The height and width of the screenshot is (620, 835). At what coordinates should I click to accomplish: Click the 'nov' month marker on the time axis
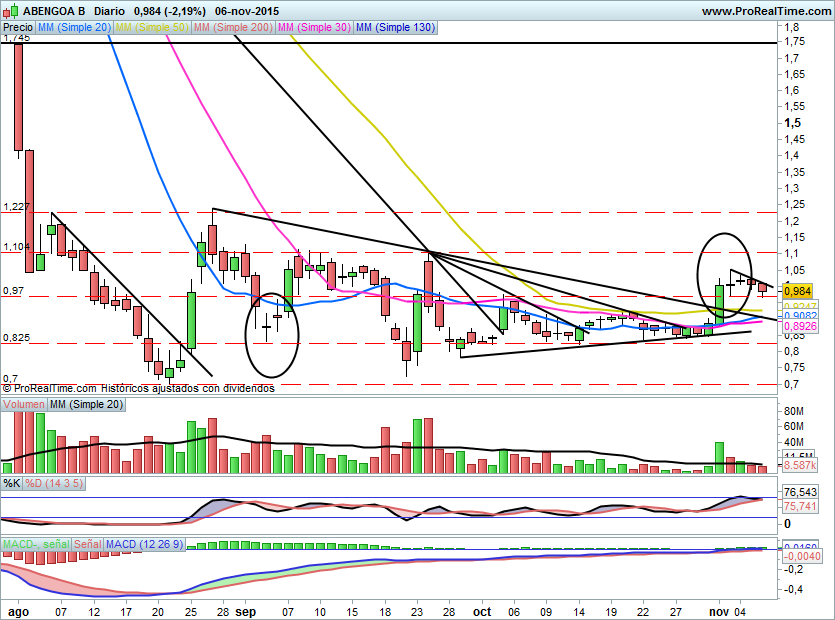[715, 611]
